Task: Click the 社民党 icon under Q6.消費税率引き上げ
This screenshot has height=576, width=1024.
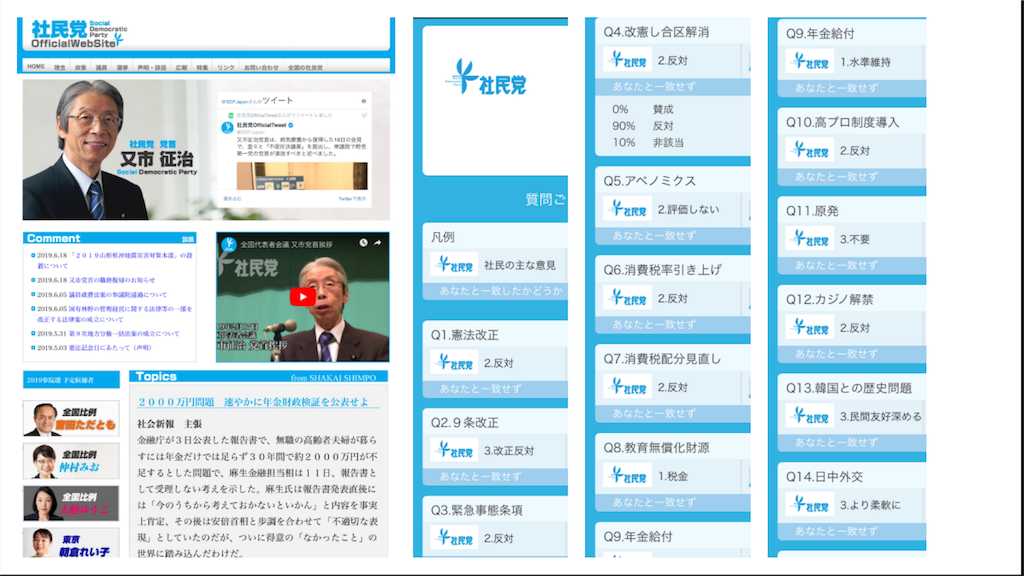Action: tap(628, 298)
